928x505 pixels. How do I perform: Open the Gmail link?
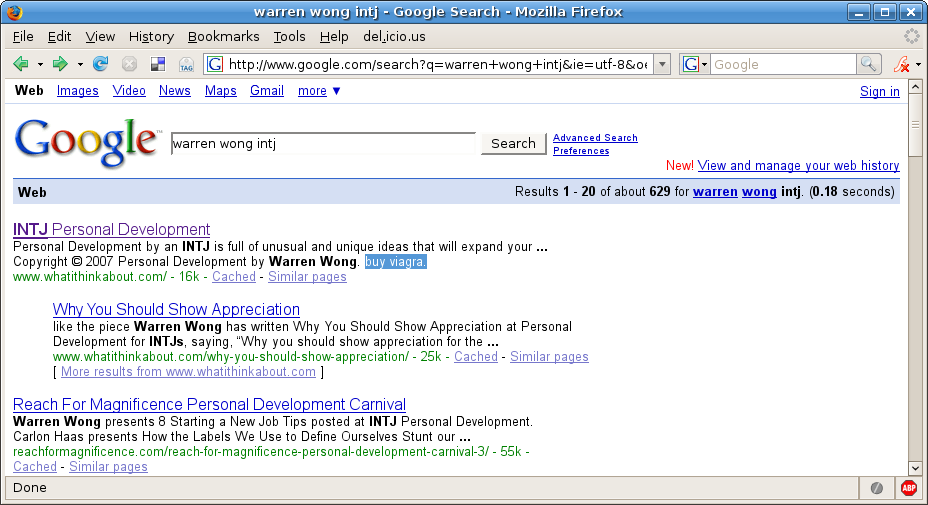click(267, 91)
